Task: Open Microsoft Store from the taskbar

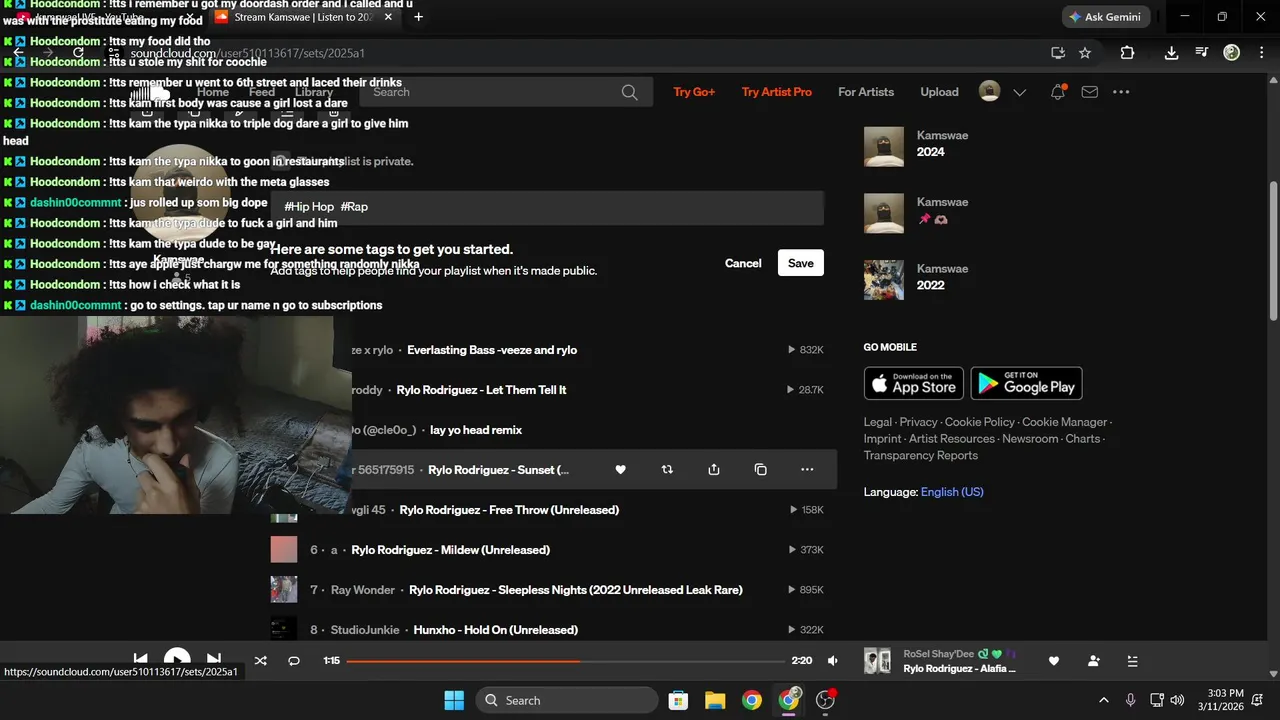Action: 678,700
